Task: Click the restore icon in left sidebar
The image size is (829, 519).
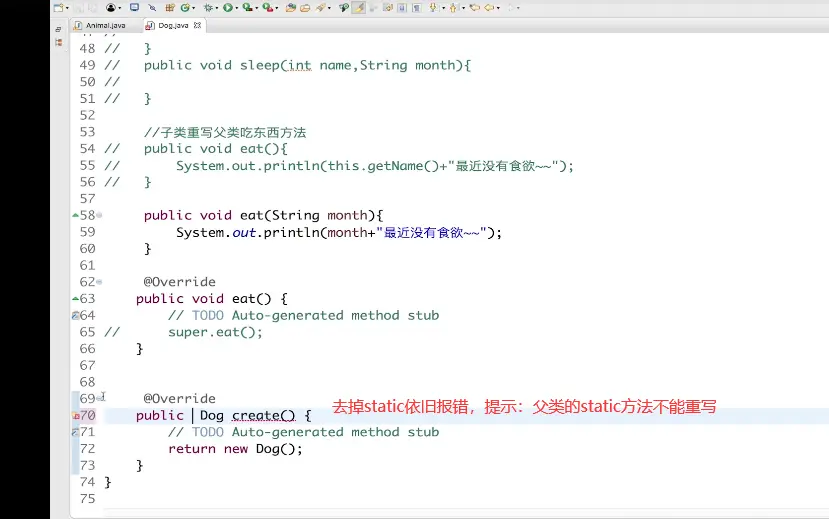Action: [x=57, y=30]
